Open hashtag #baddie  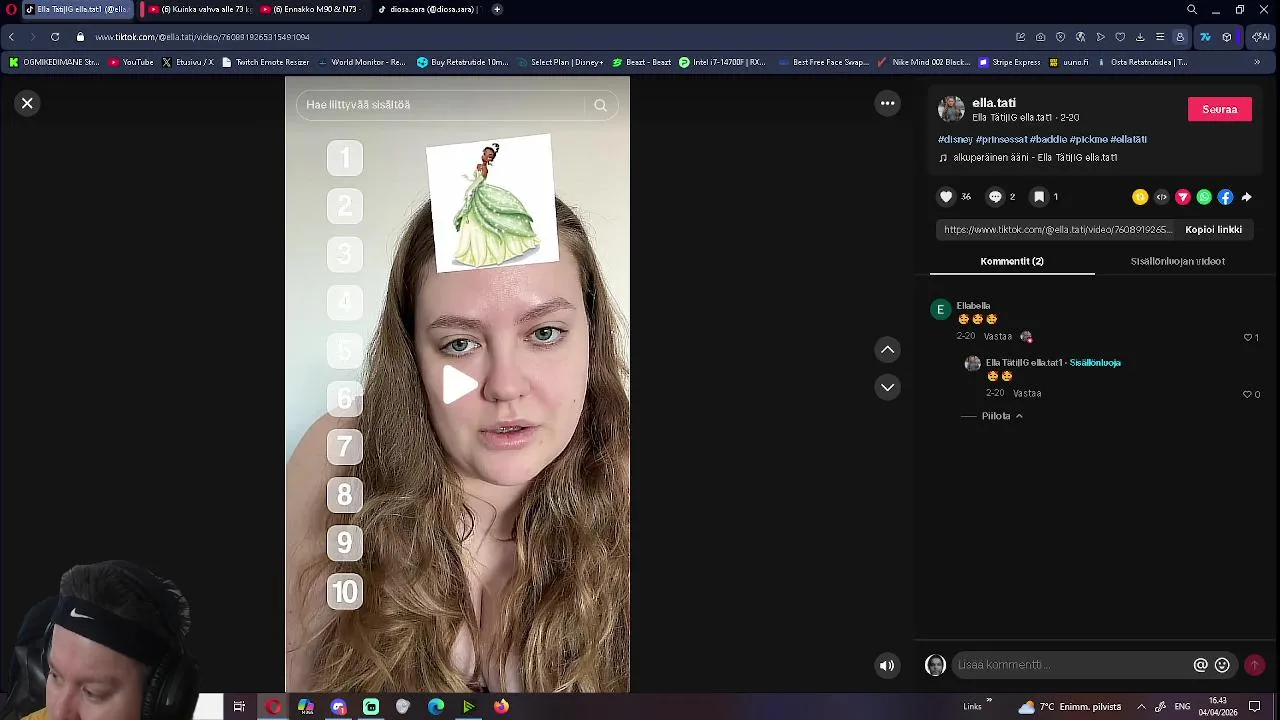1048,139
